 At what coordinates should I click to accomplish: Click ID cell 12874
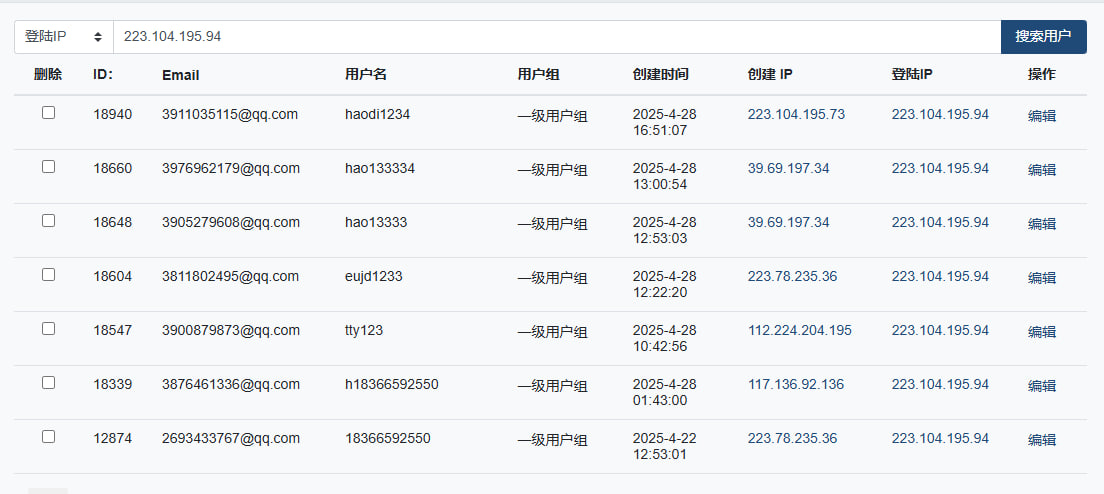click(112, 438)
